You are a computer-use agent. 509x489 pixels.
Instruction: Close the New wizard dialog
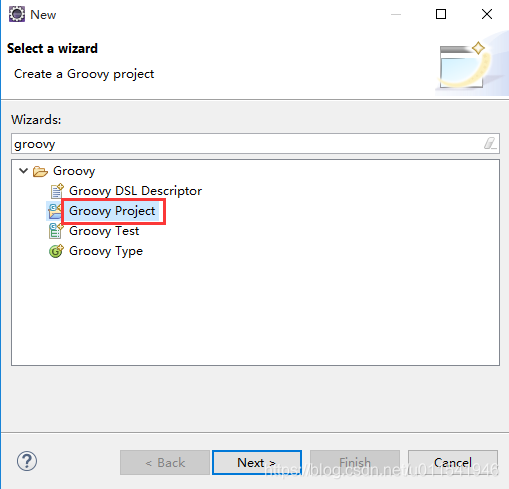click(487, 14)
